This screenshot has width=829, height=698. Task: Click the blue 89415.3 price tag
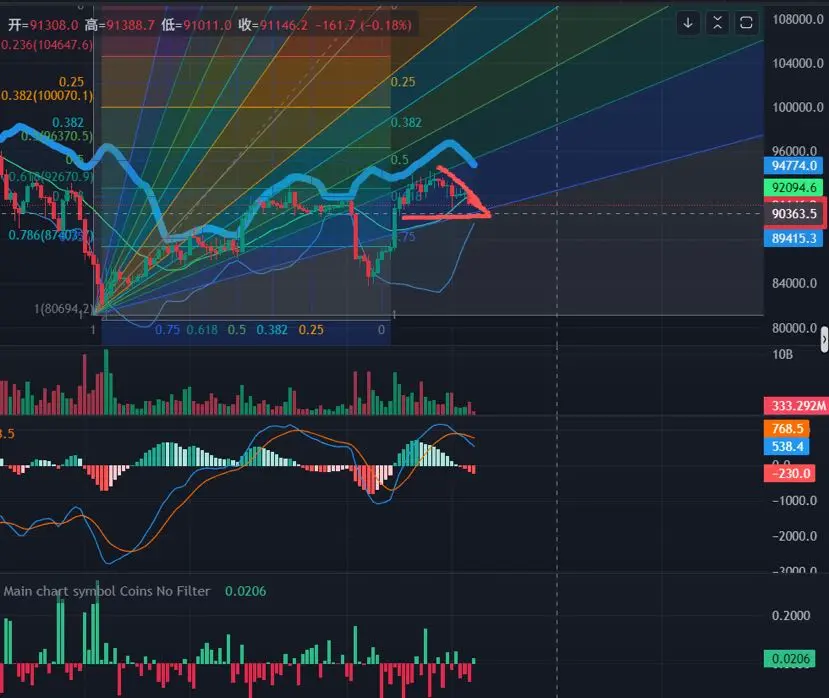click(x=794, y=238)
